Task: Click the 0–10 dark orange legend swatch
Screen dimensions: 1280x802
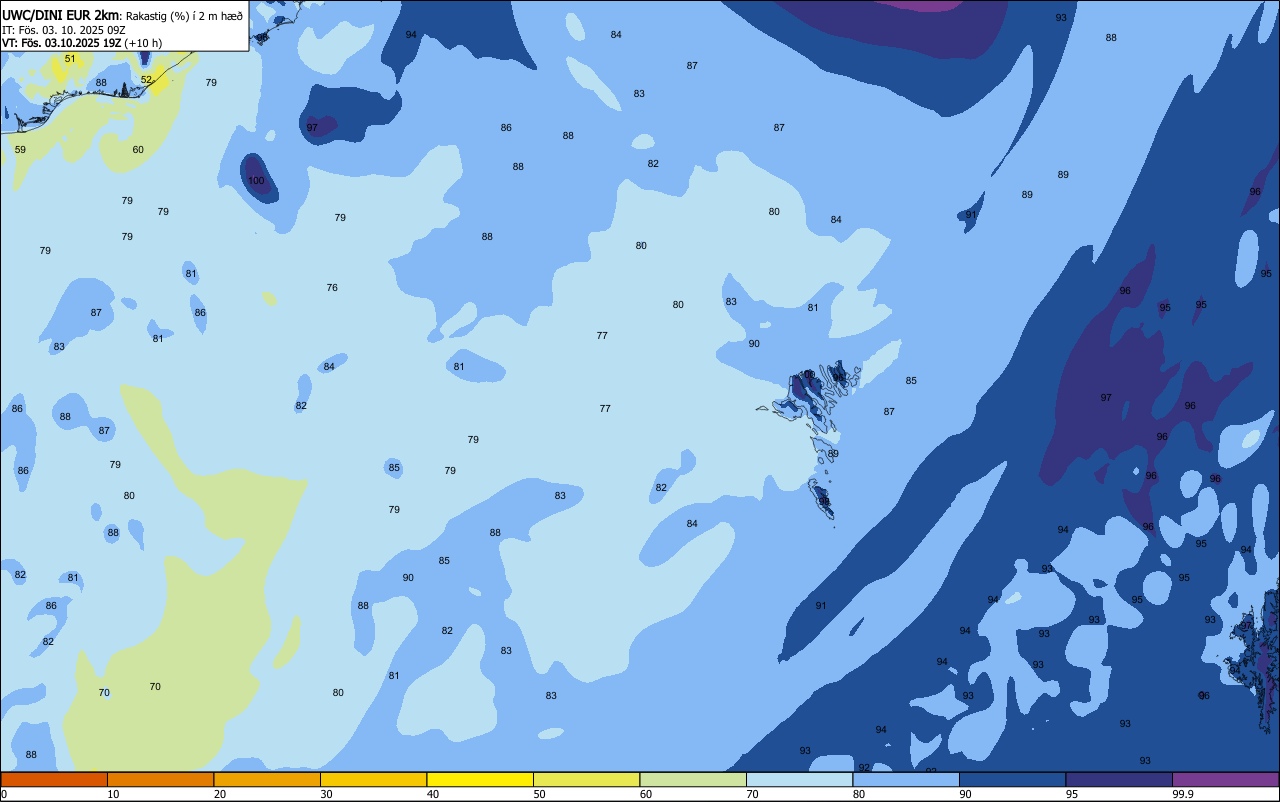Action: (54, 779)
